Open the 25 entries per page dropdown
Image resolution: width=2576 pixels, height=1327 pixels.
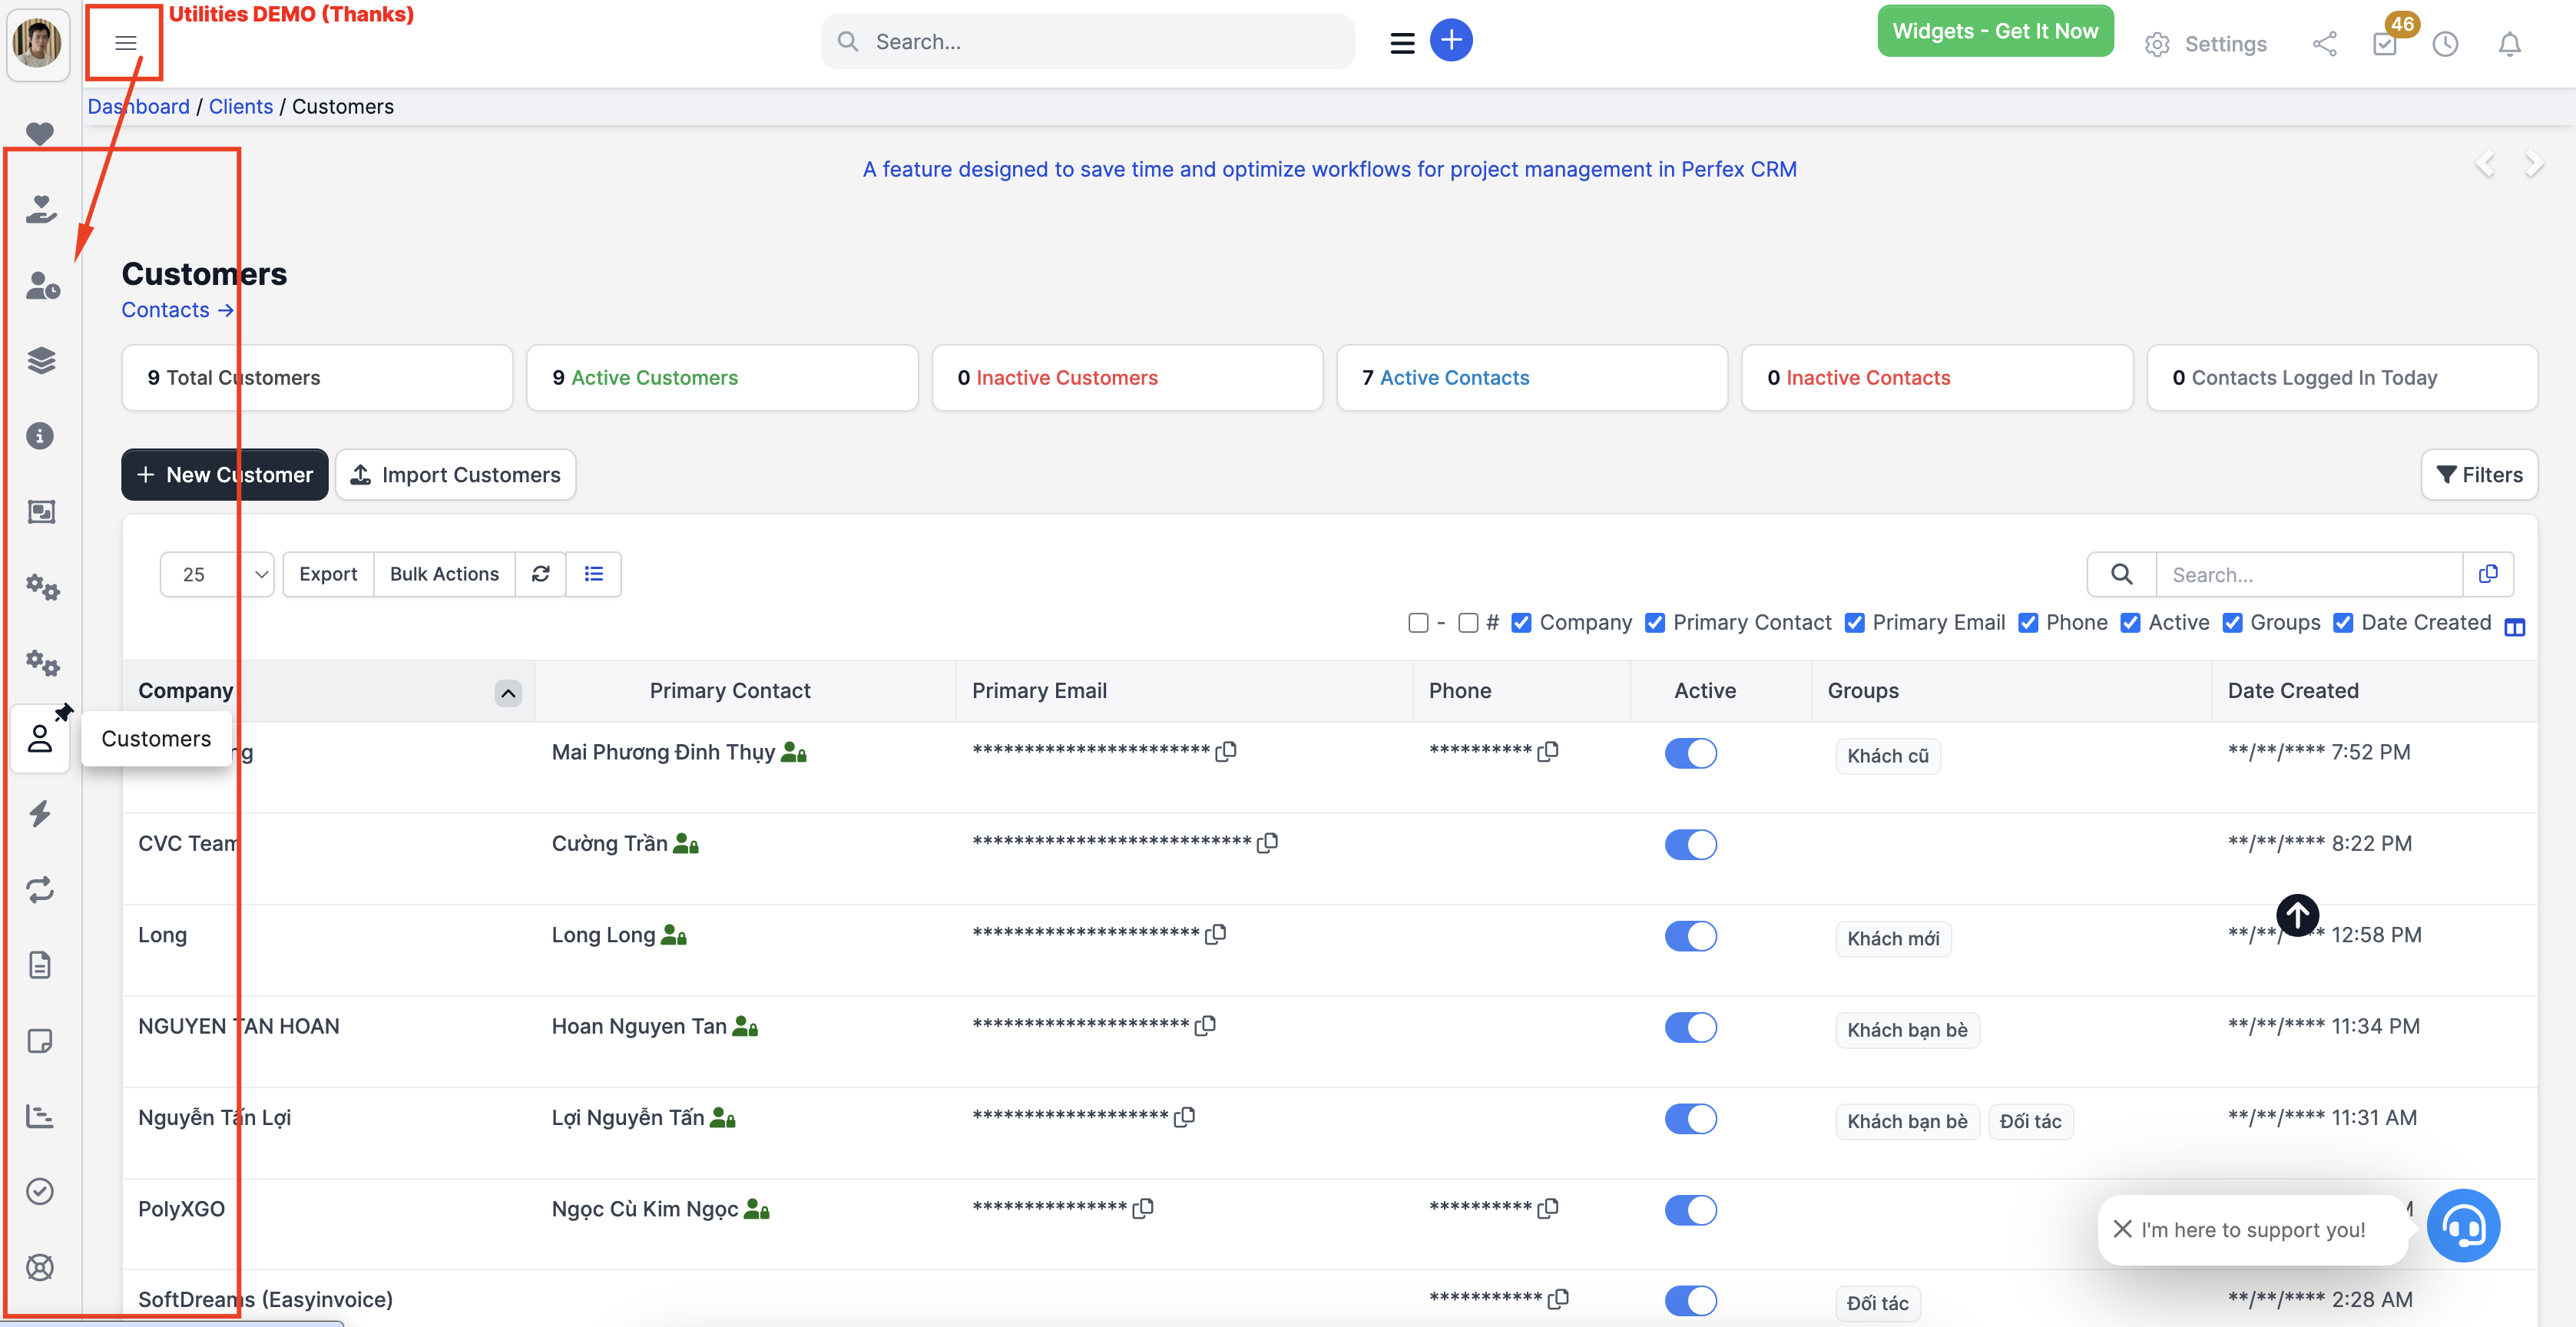click(x=216, y=574)
